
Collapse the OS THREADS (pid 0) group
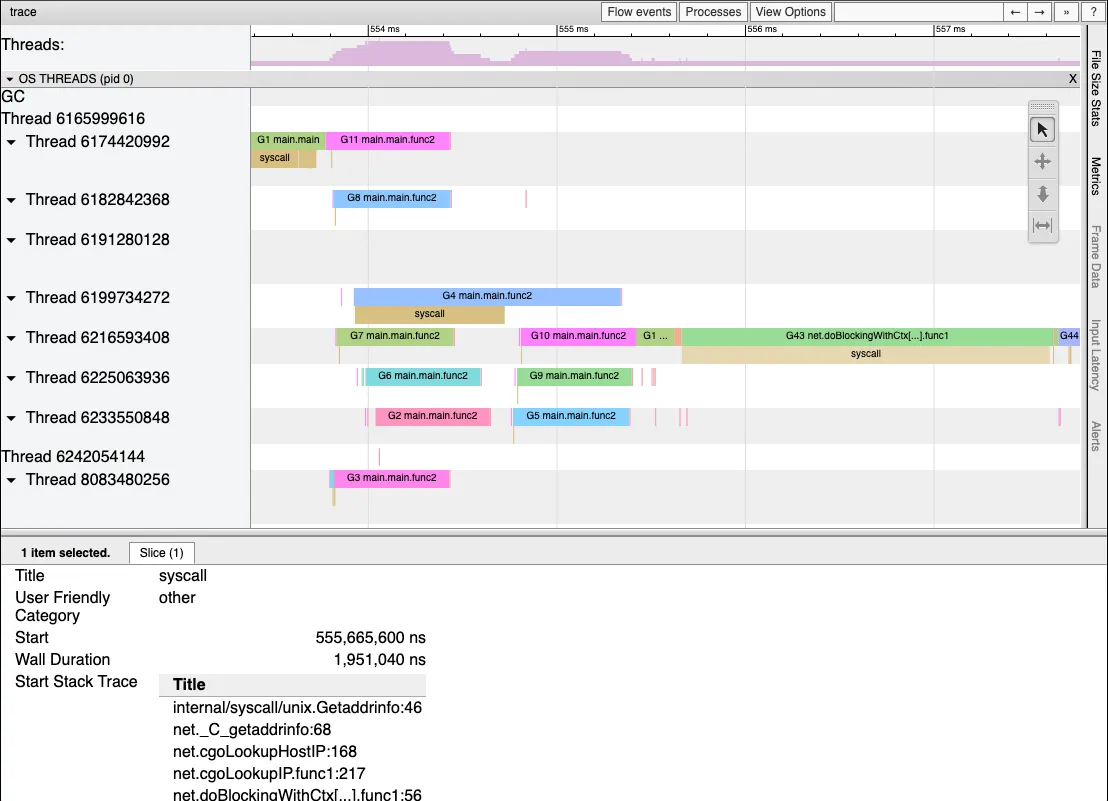tap(10, 79)
